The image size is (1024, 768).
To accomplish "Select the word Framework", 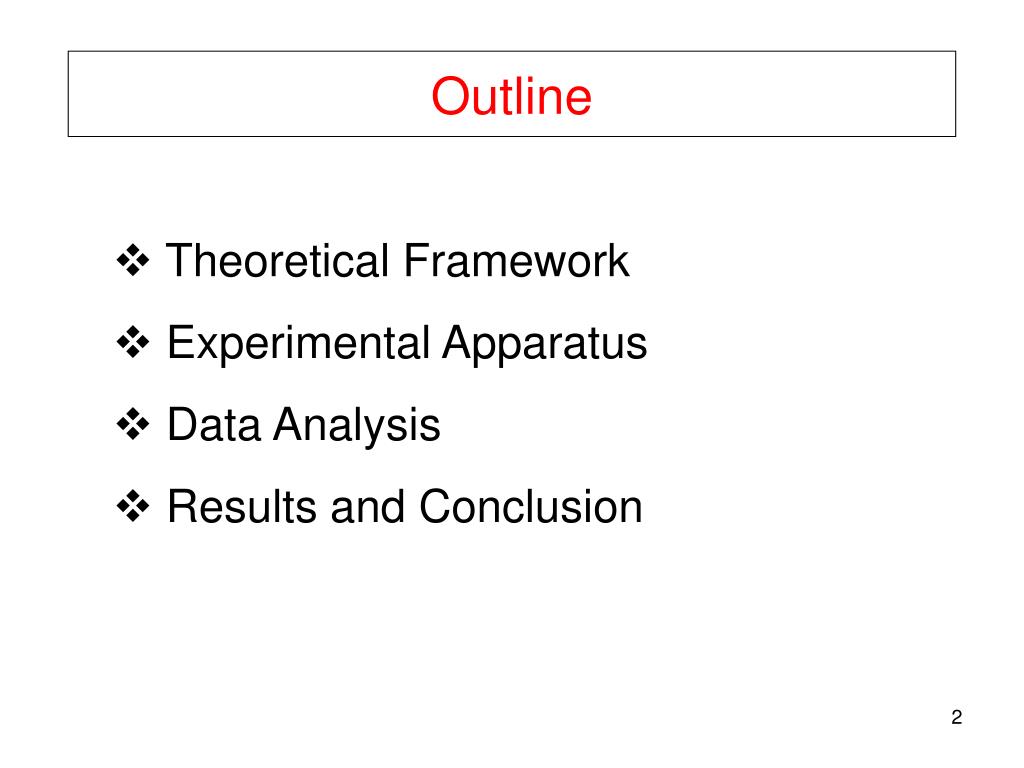I will pyautogui.click(x=517, y=261).
